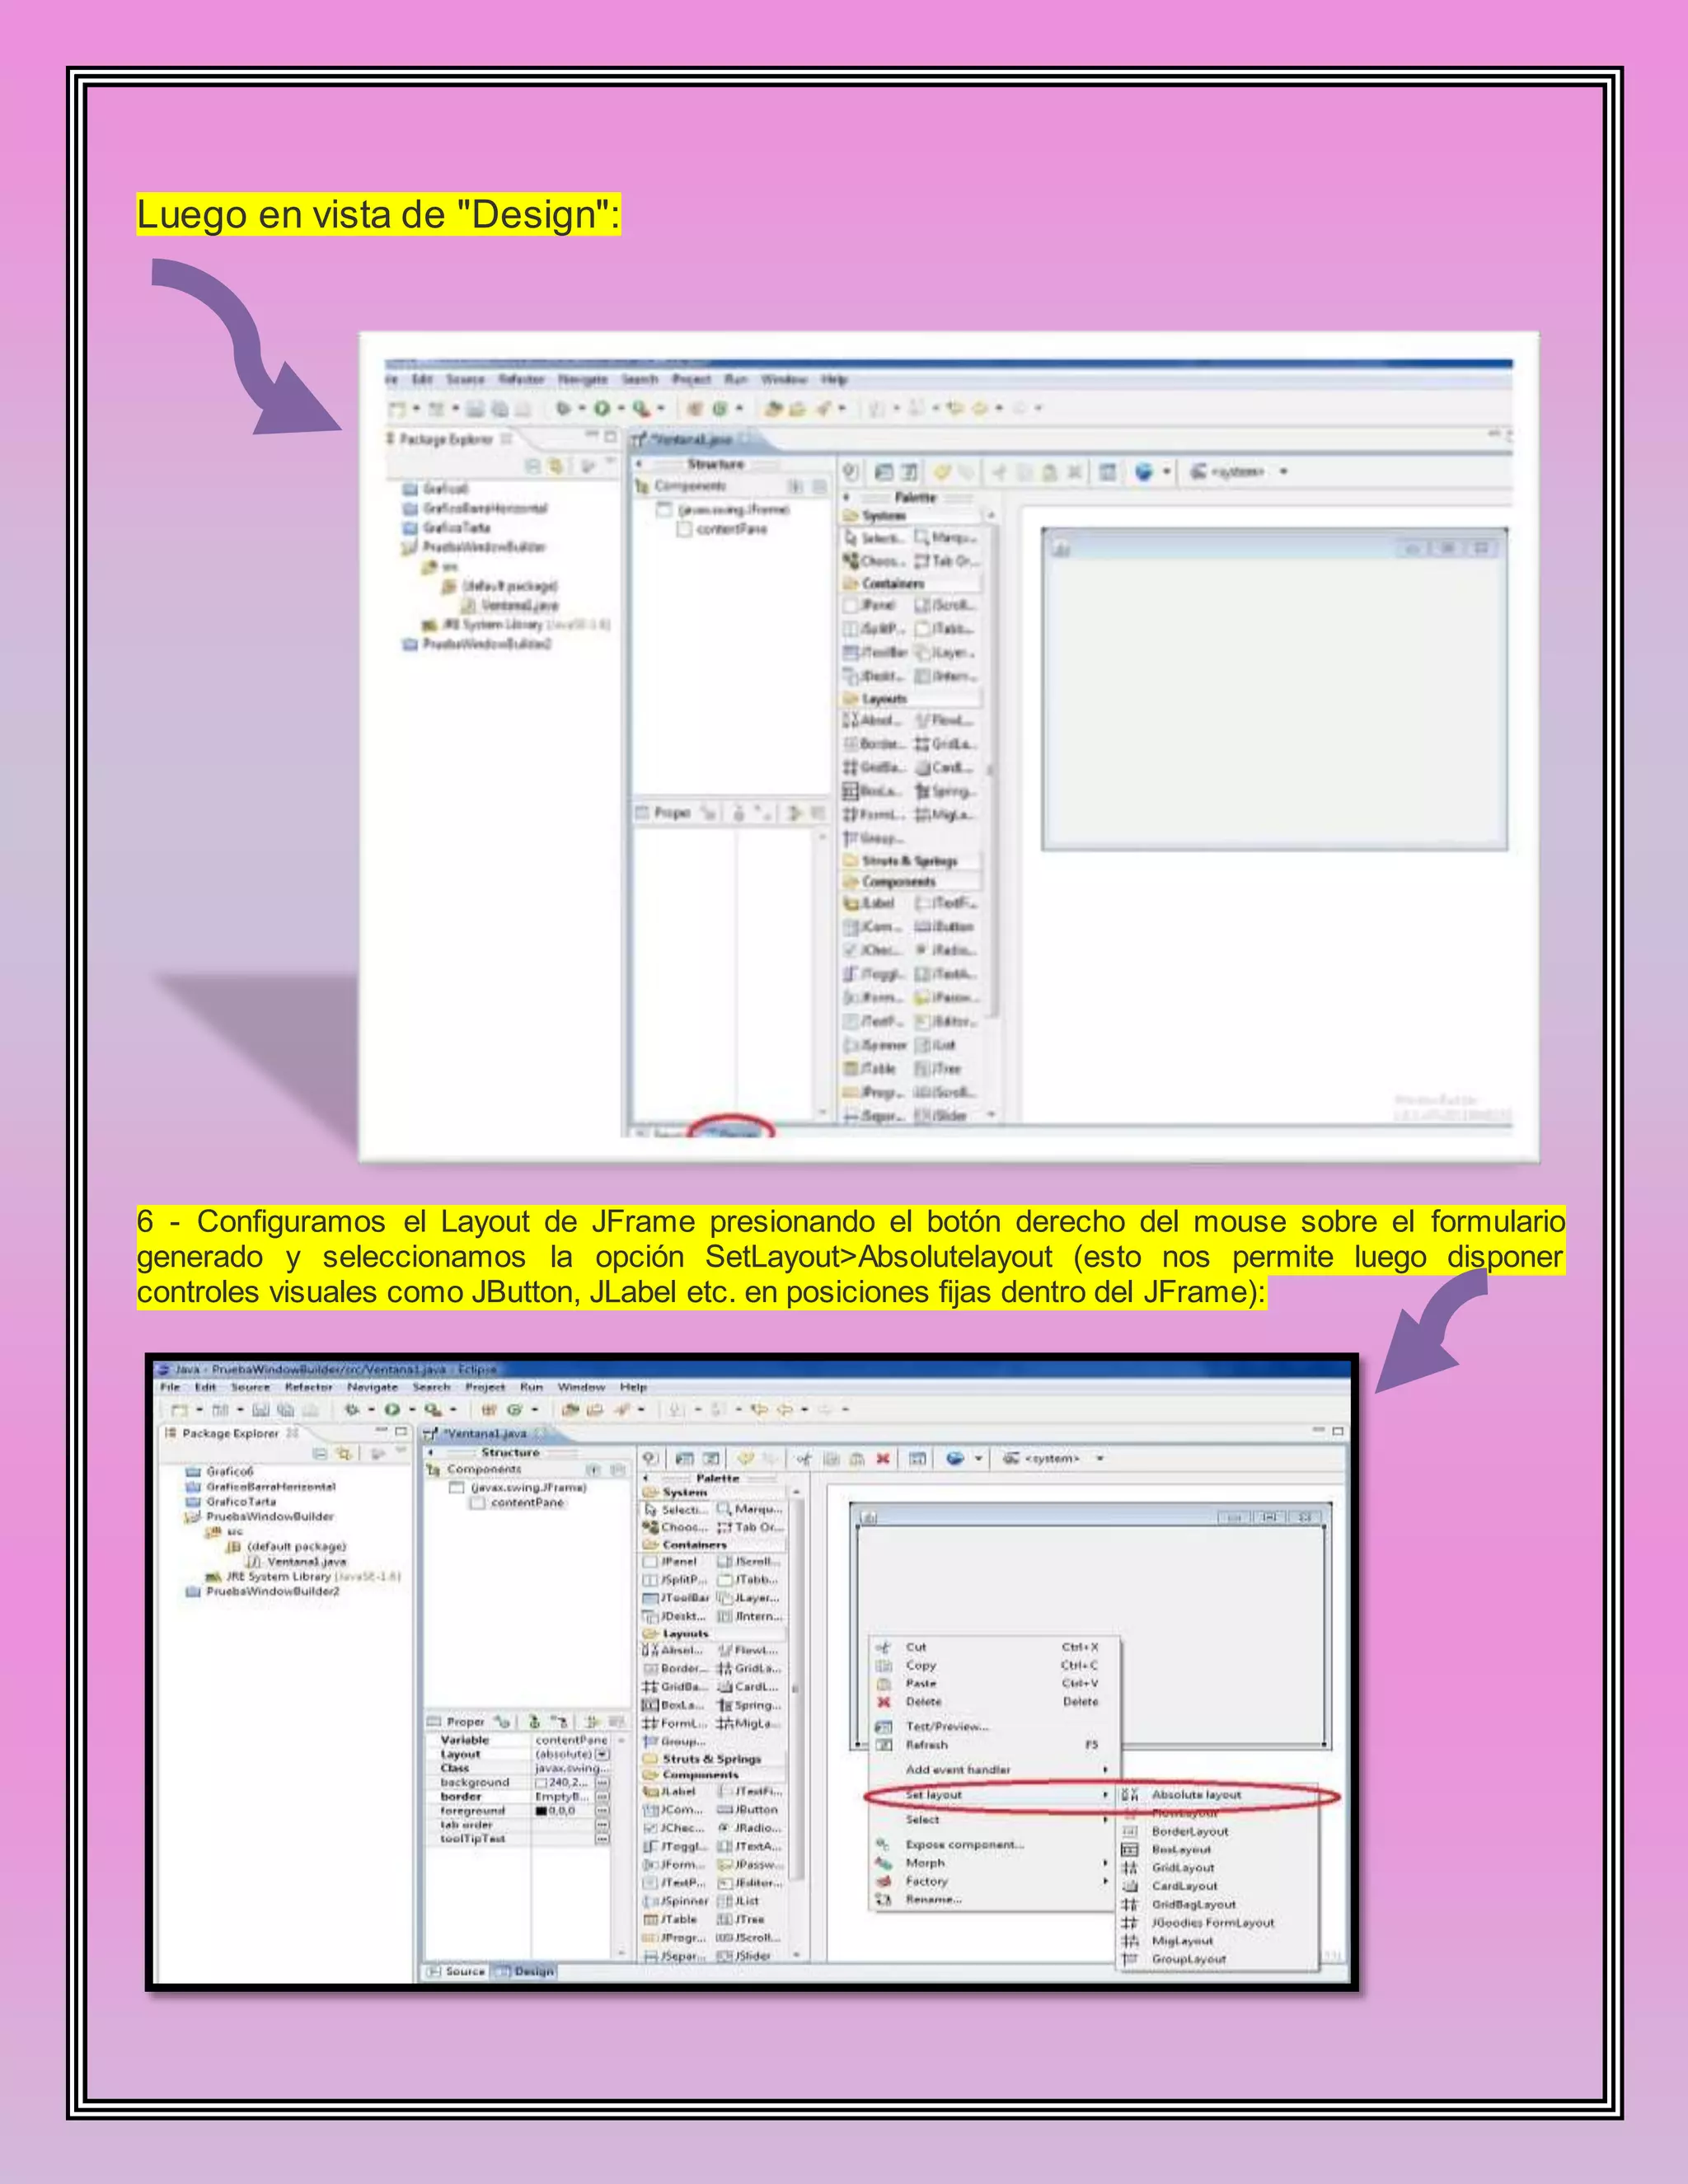
Task: Pick CardL... layout in lower screenshot's palette
Action: (748, 1686)
